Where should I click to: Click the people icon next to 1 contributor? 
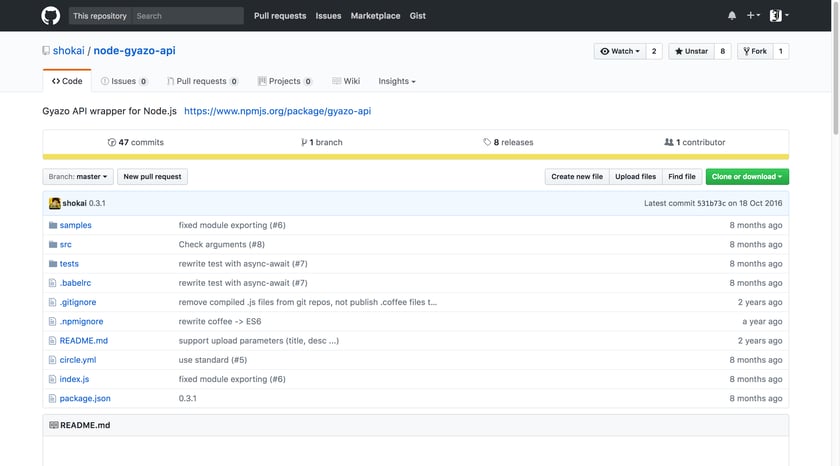[x=669, y=142]
